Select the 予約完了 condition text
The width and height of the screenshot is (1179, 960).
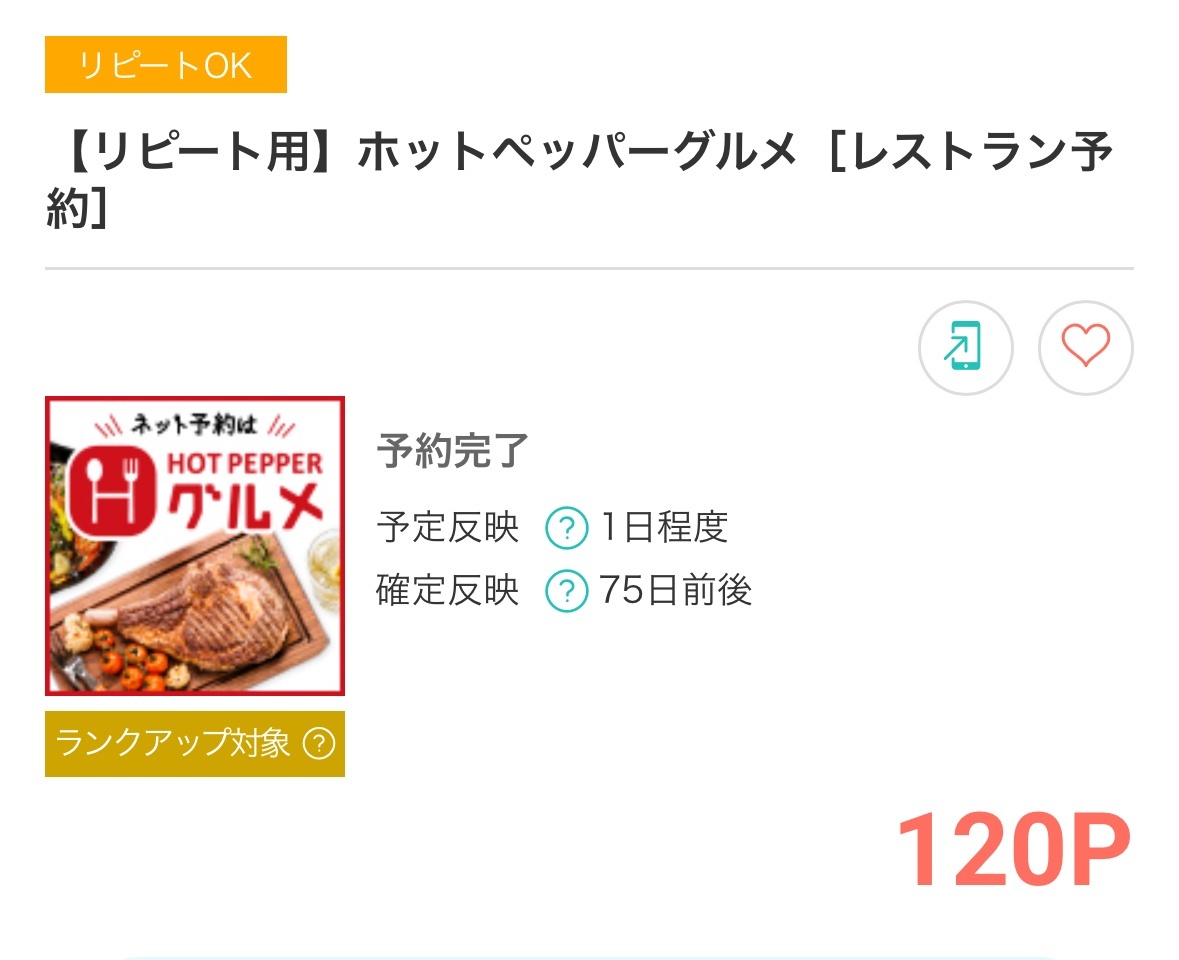(452, 452)
